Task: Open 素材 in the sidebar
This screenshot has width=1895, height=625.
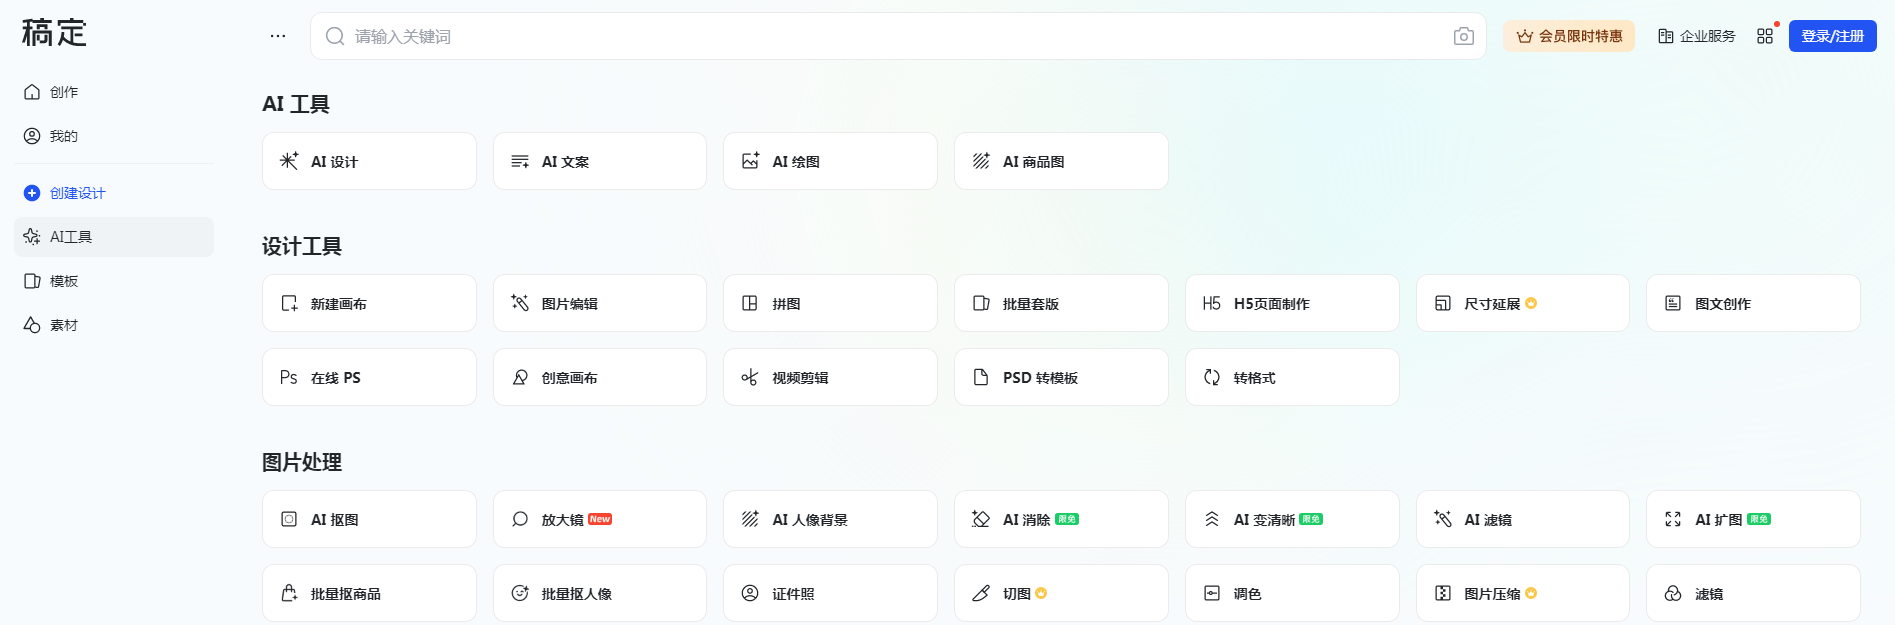Action: coord(64,325)
